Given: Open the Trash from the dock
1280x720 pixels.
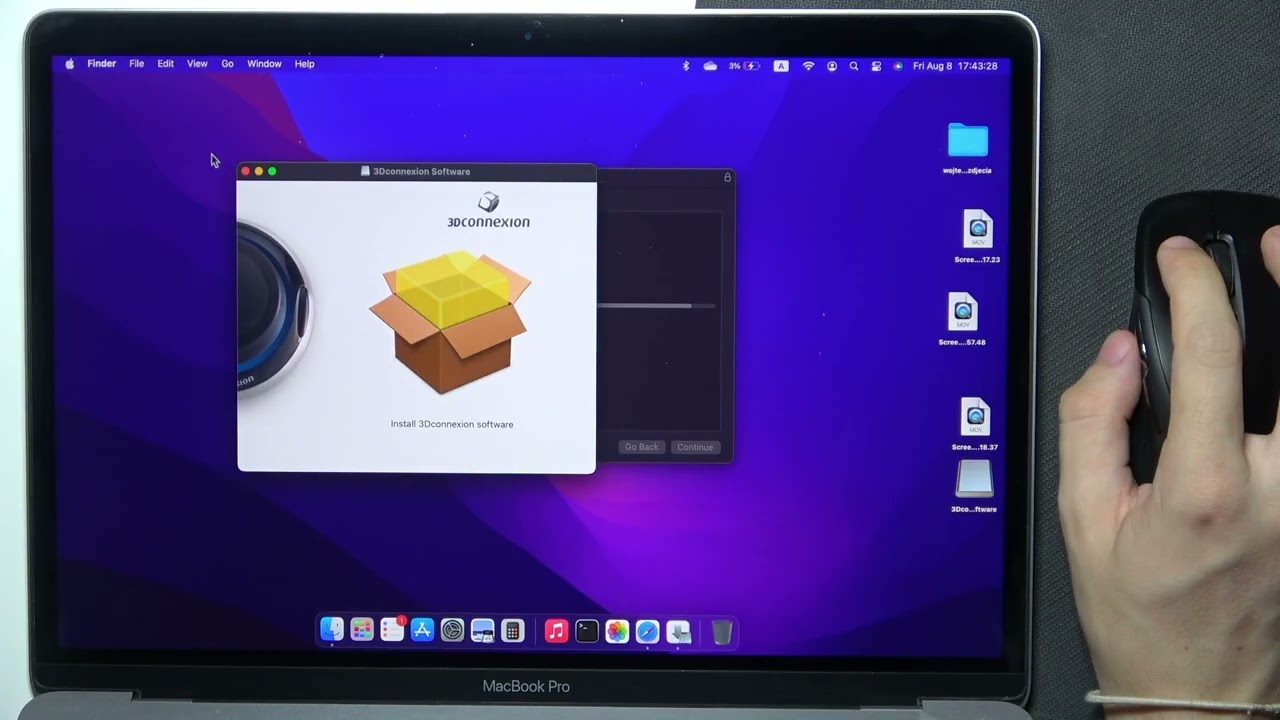Looking at the screenshot, I should point(722,630).
